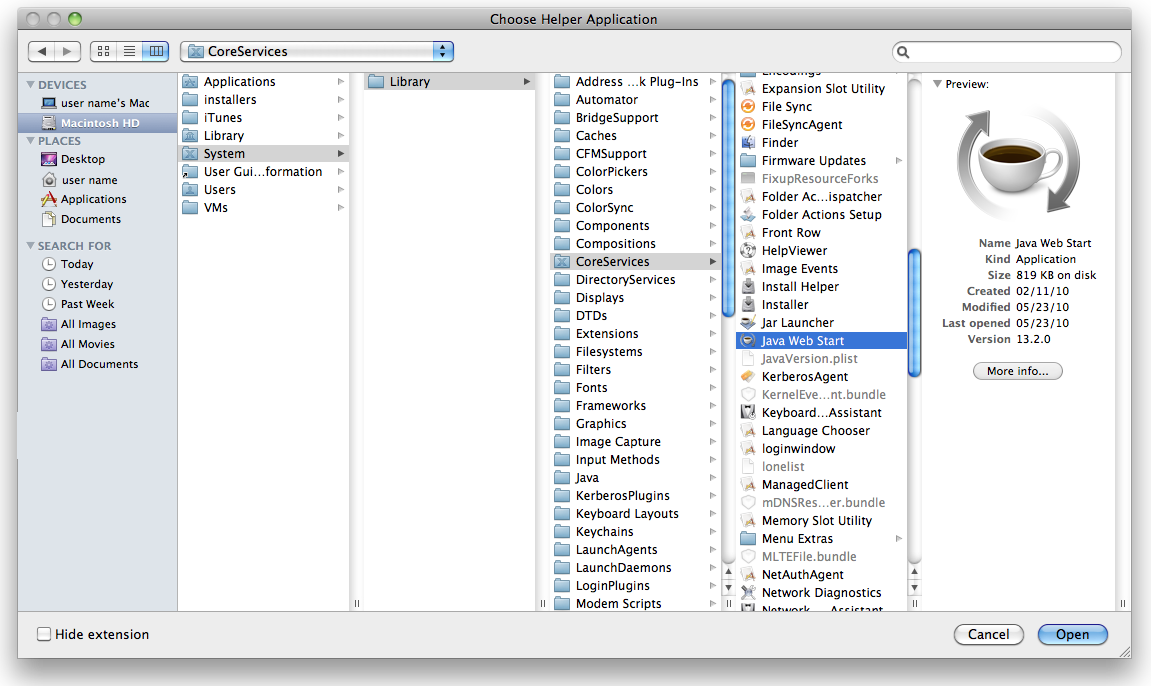Collapse the SEARCH FOR sidebar section
This screenshot has height=686, width=1151.
(x=31, y=245)
